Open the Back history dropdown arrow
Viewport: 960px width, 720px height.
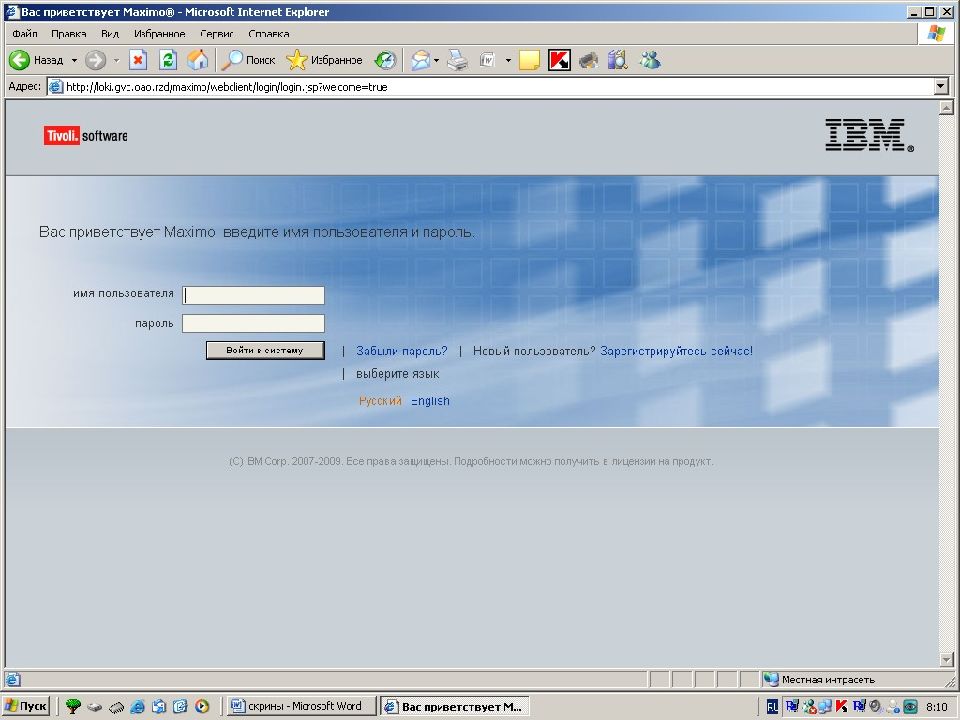click(74, 60)
